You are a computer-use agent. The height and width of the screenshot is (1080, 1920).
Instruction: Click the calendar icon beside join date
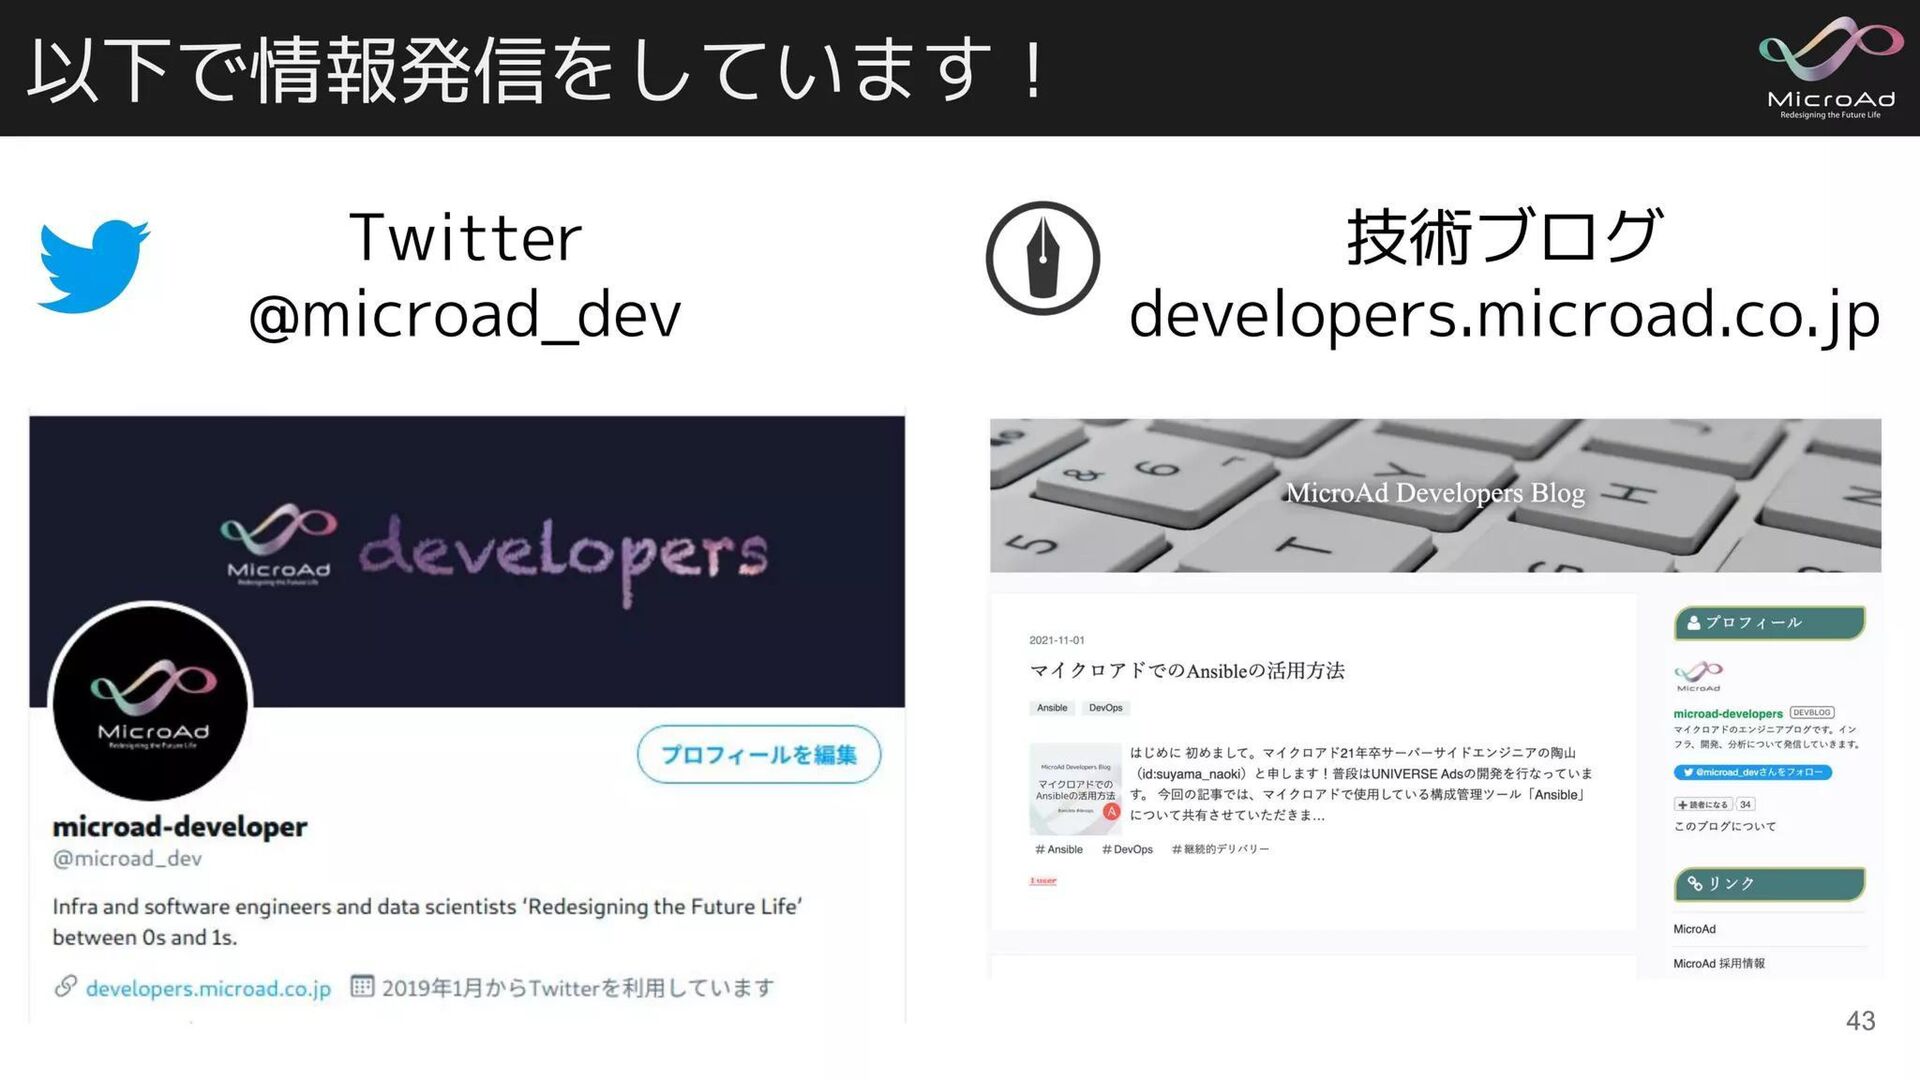(x=361, y=987)
